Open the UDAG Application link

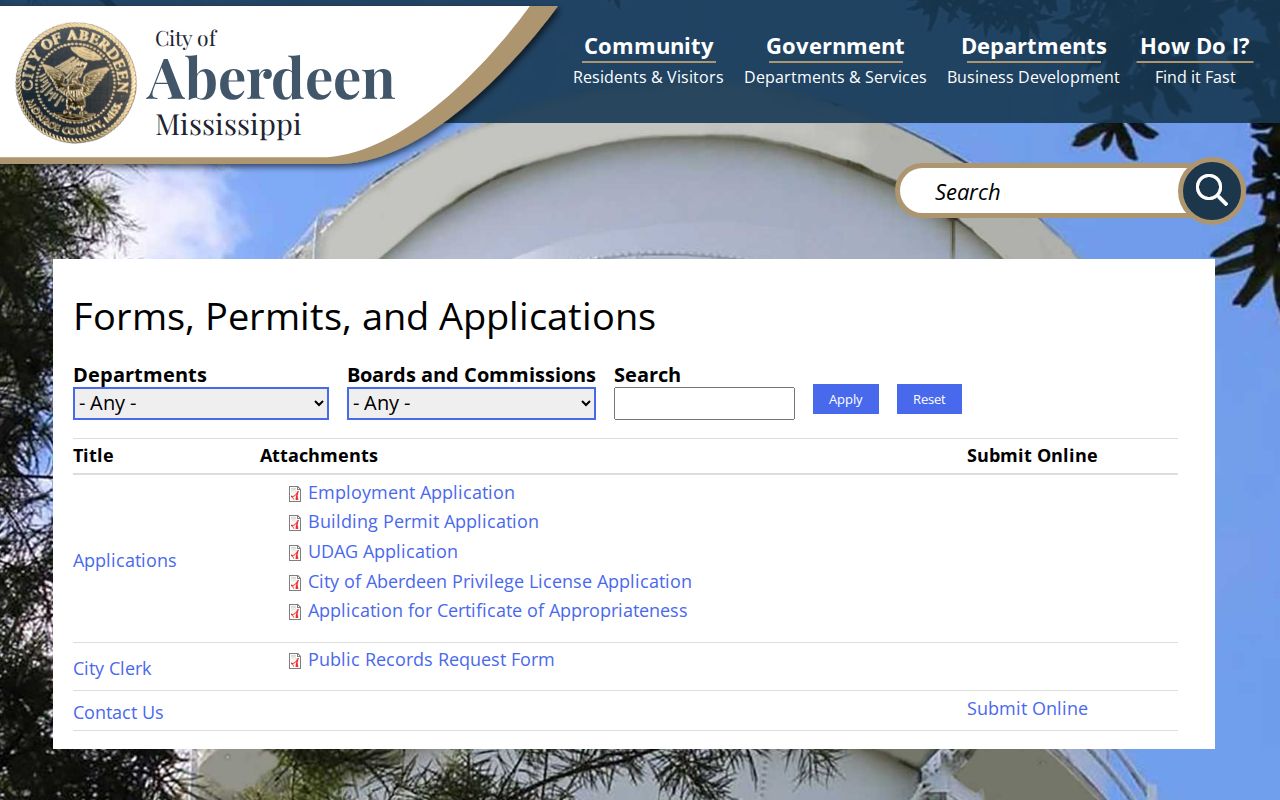tap(383, 552)
